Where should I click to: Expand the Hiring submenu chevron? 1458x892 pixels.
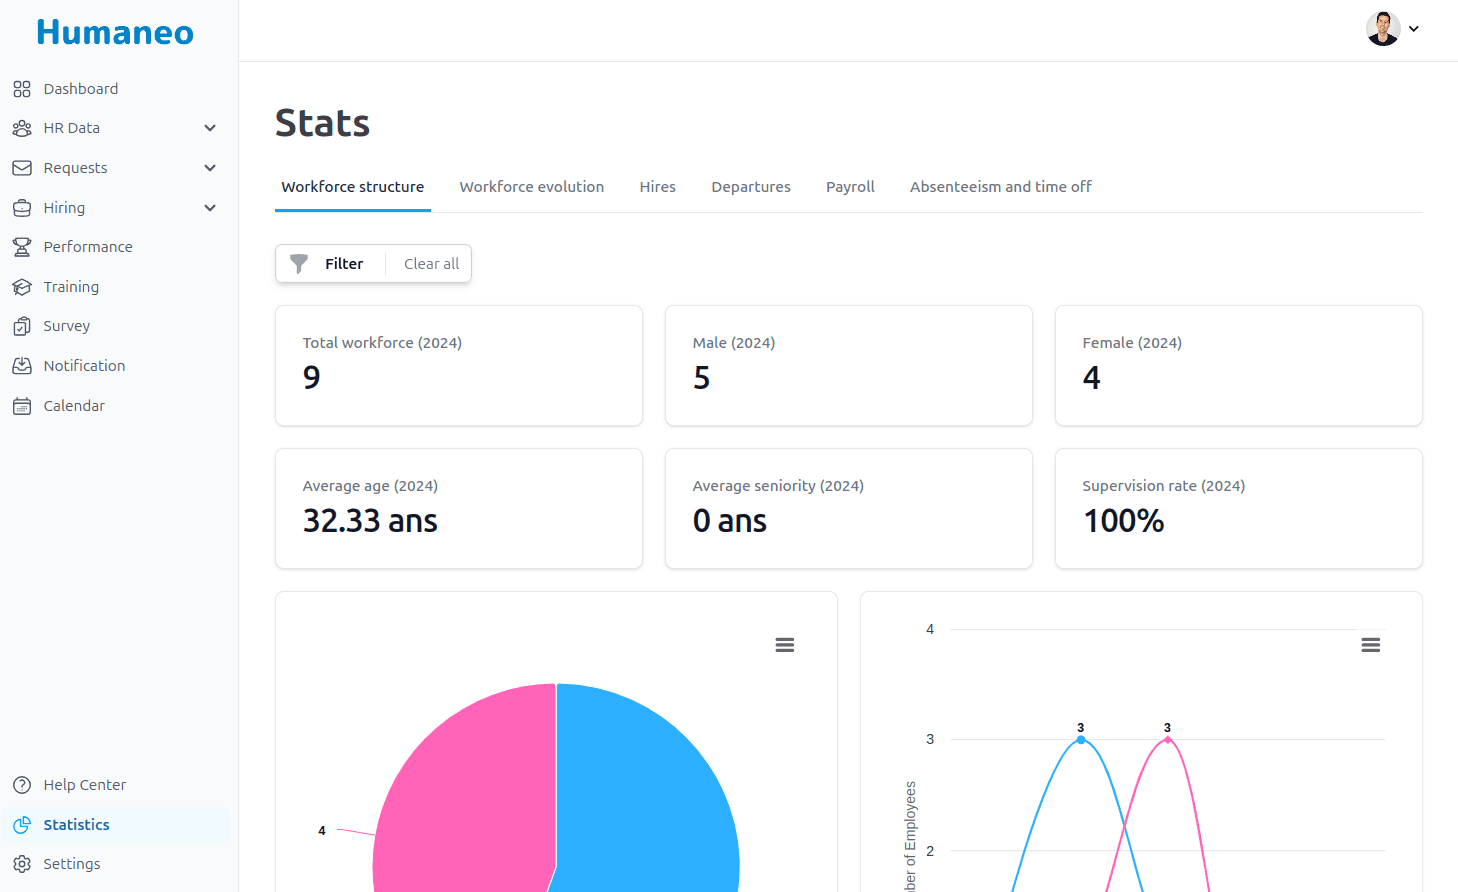(x=210, y=208)
